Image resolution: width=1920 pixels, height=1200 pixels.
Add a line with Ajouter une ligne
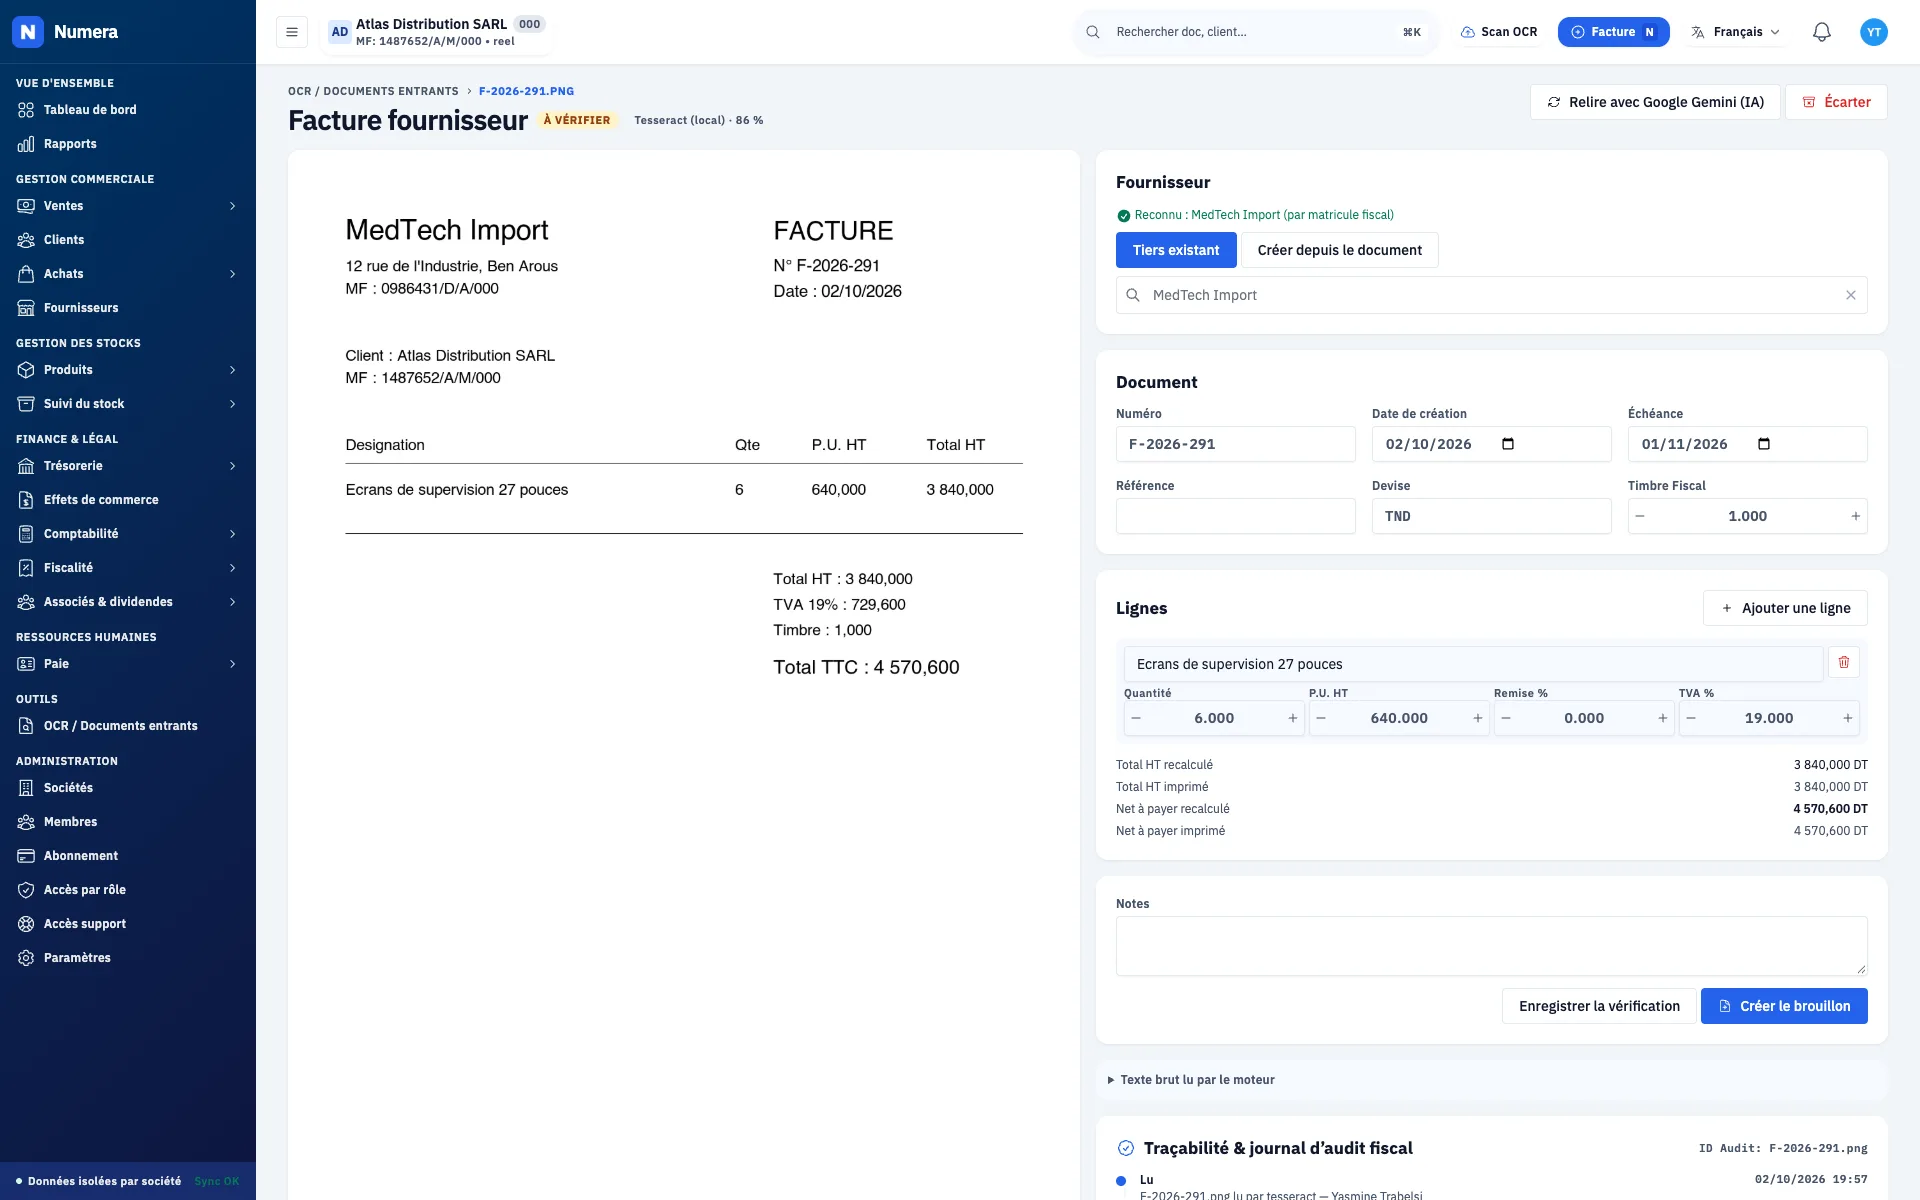(1785, 608)
